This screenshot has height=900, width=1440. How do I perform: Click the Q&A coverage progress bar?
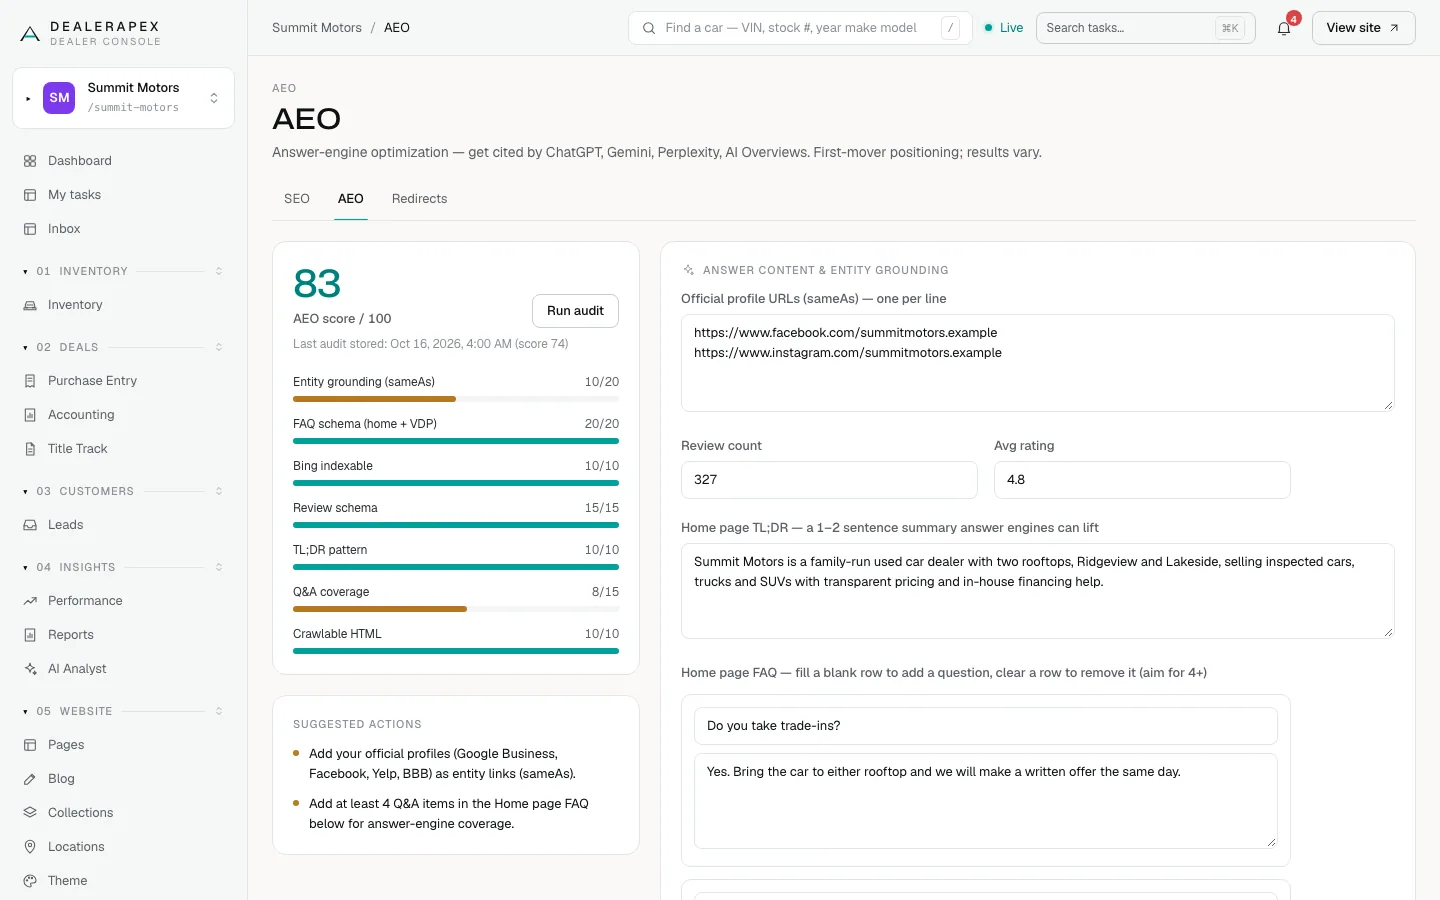(x=456, y=609)
